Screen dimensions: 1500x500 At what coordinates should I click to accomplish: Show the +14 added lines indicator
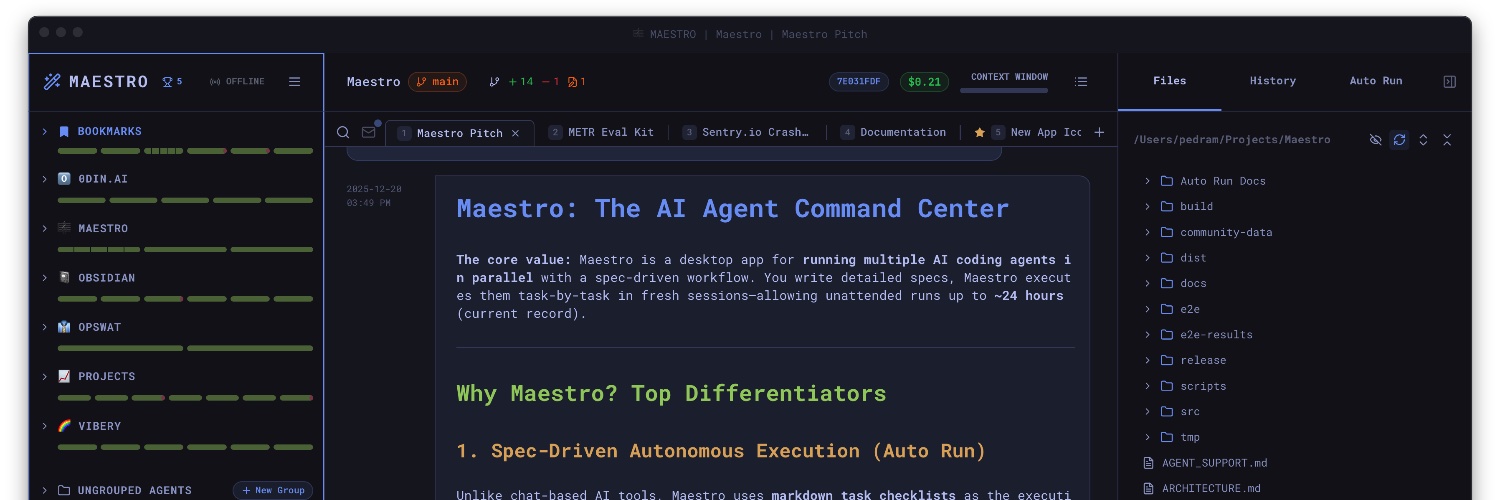point(521,82)
